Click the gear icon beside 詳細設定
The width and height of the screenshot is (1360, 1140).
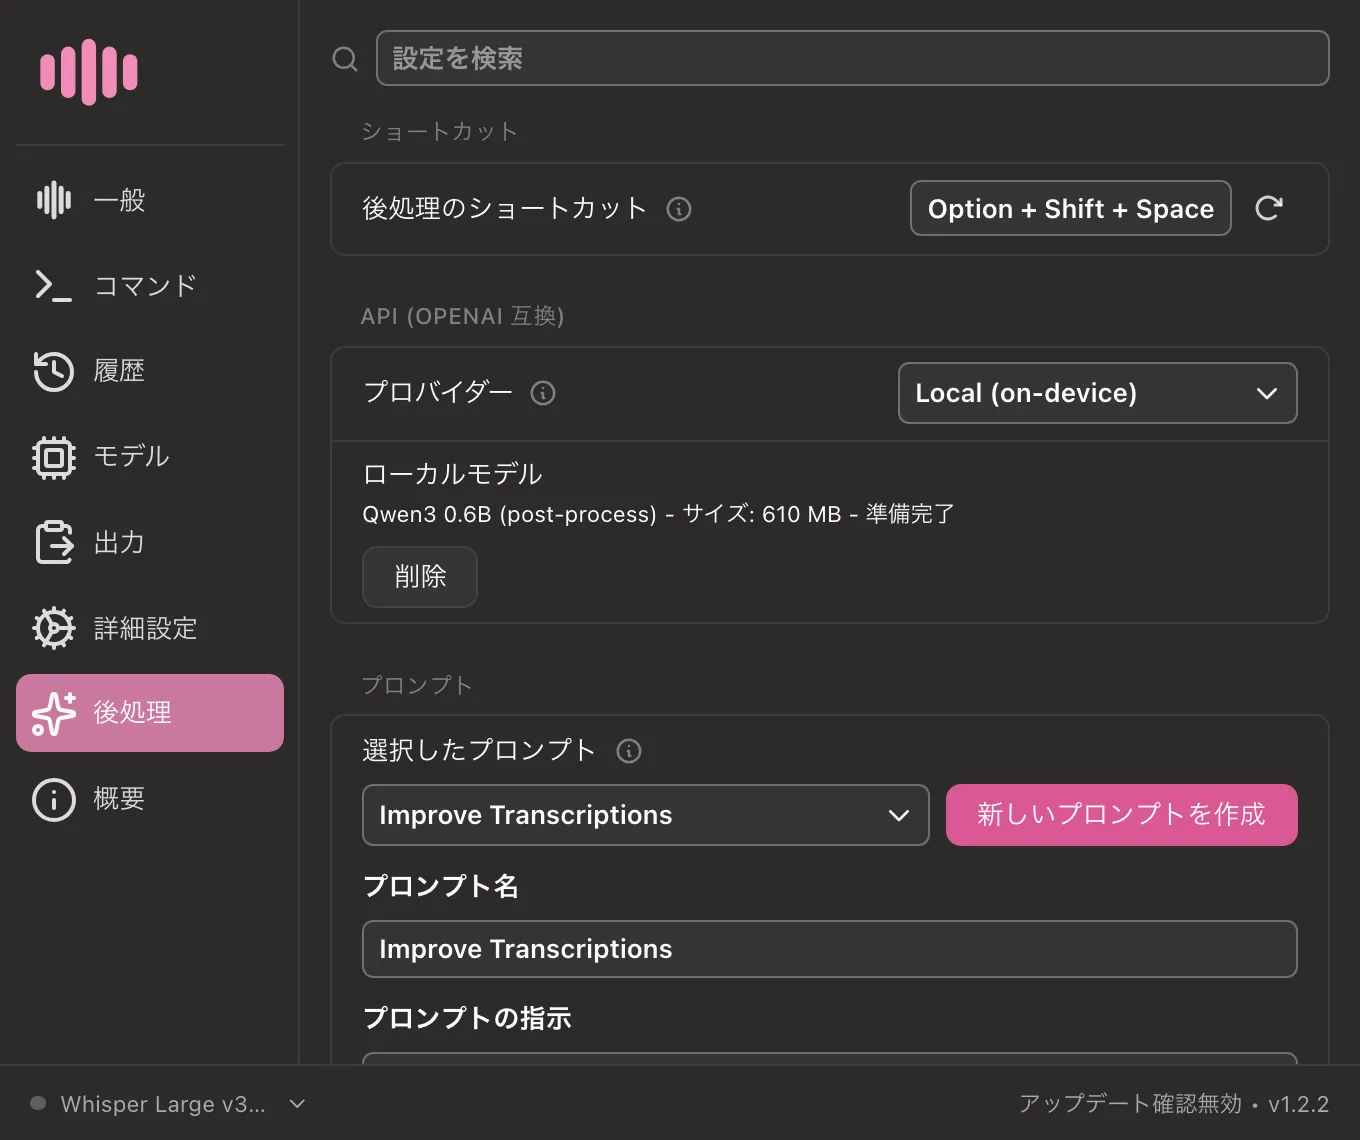pos(54,628)
